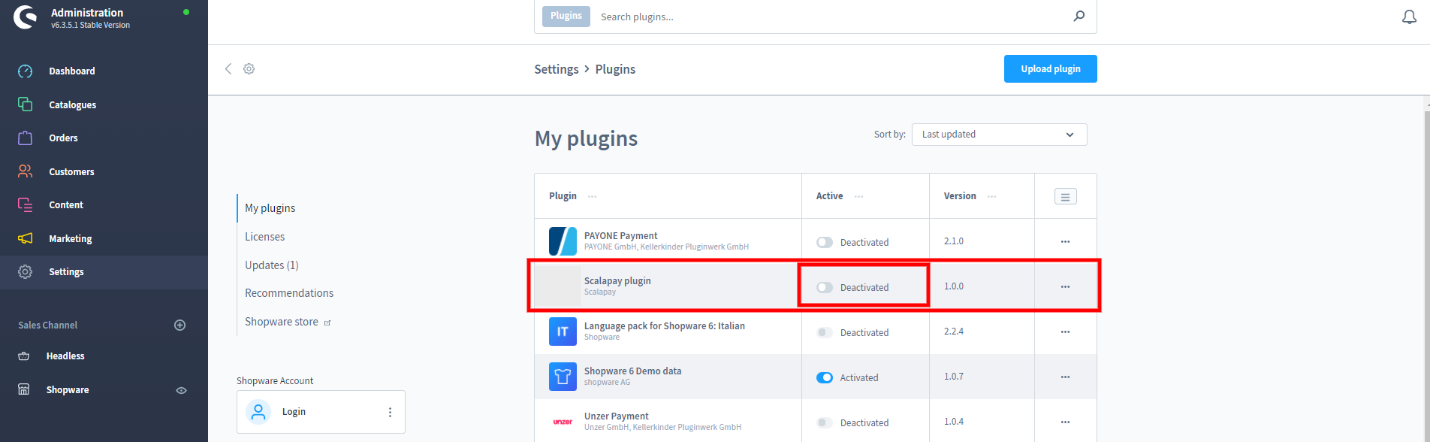Open Unzer Payment row actions menu
The height and width of the screenshot is (442, 1430).
point(1065,422)
